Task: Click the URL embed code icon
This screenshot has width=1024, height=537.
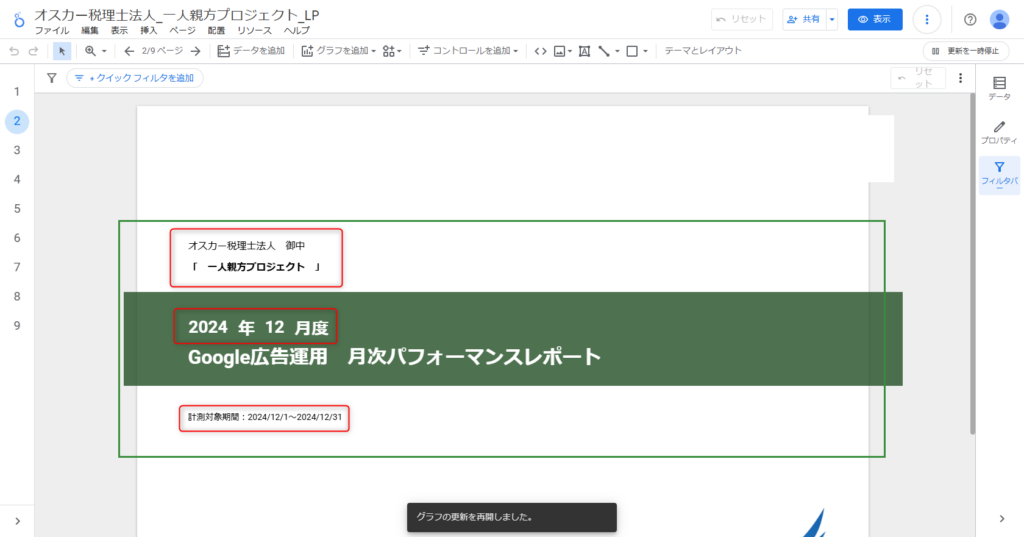Action: pyautogui.click(x=540, y=51)
